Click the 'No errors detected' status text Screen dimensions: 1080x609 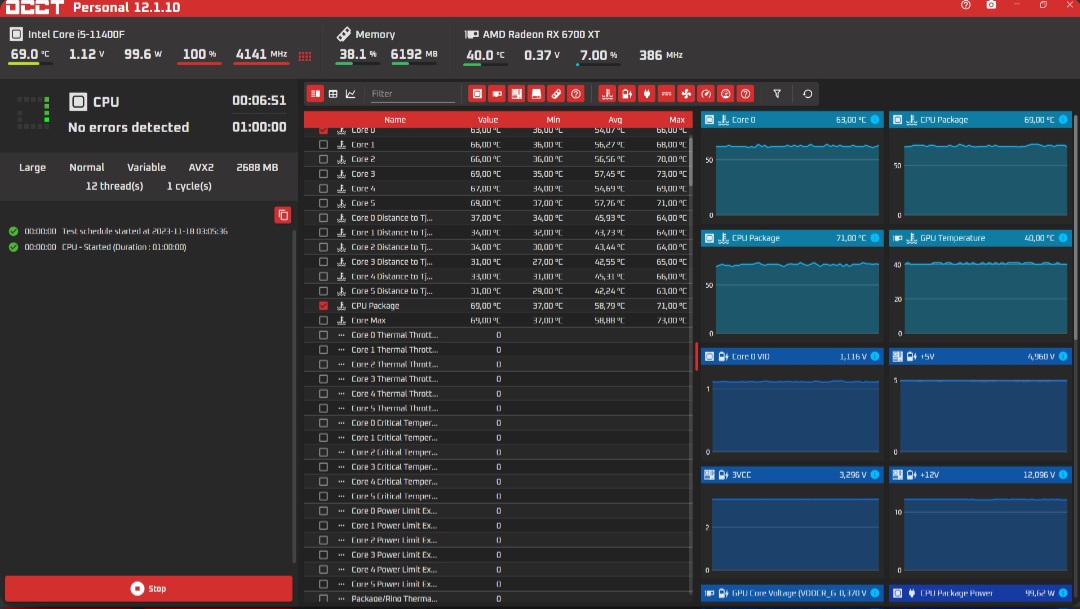coord(128,127)
